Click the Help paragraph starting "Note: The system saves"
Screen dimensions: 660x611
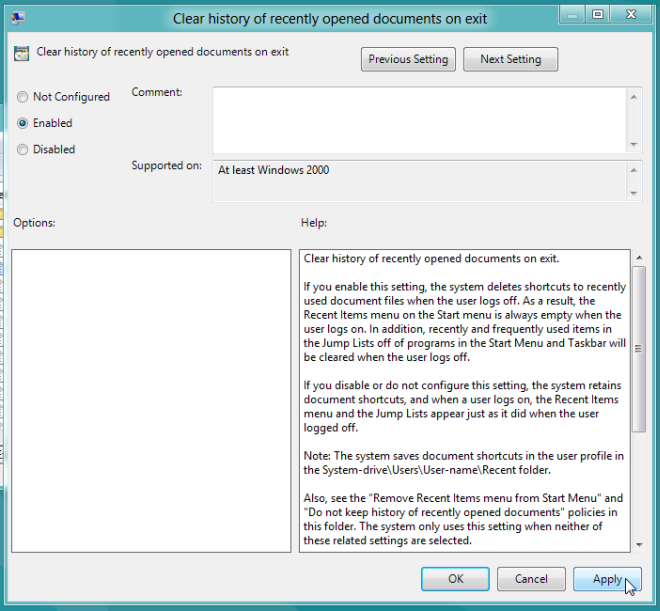[x=463, y=463]
